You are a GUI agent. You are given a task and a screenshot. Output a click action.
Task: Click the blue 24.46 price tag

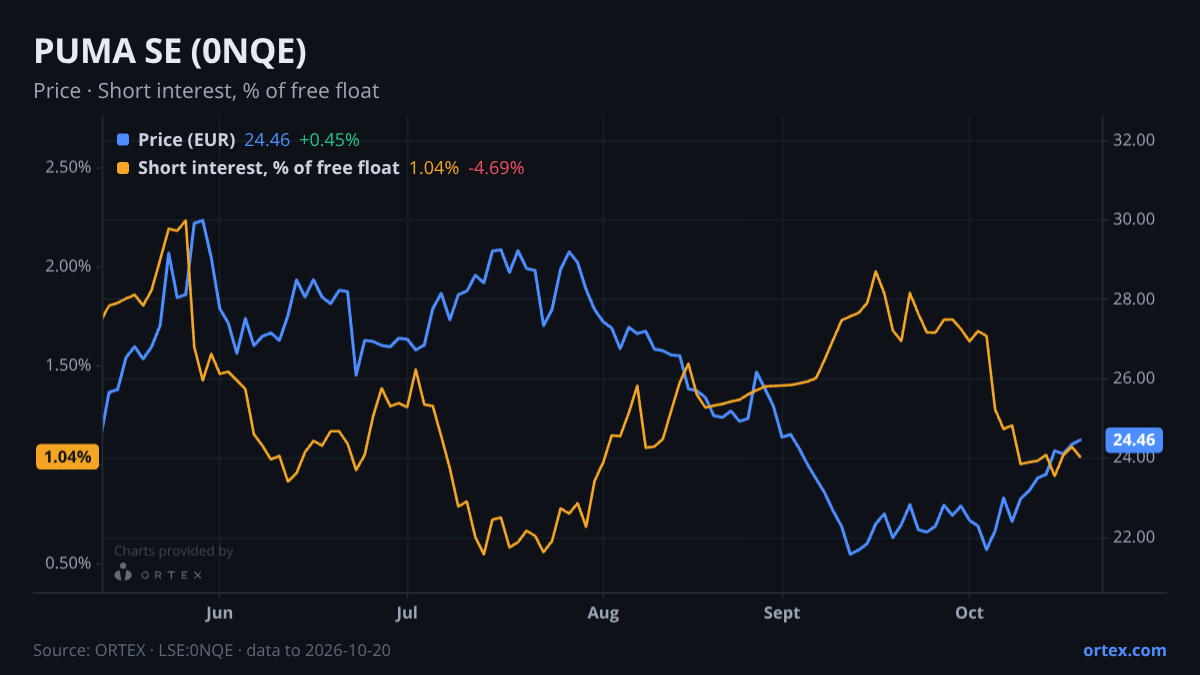pyautogui.click(x=1133, y=439)
